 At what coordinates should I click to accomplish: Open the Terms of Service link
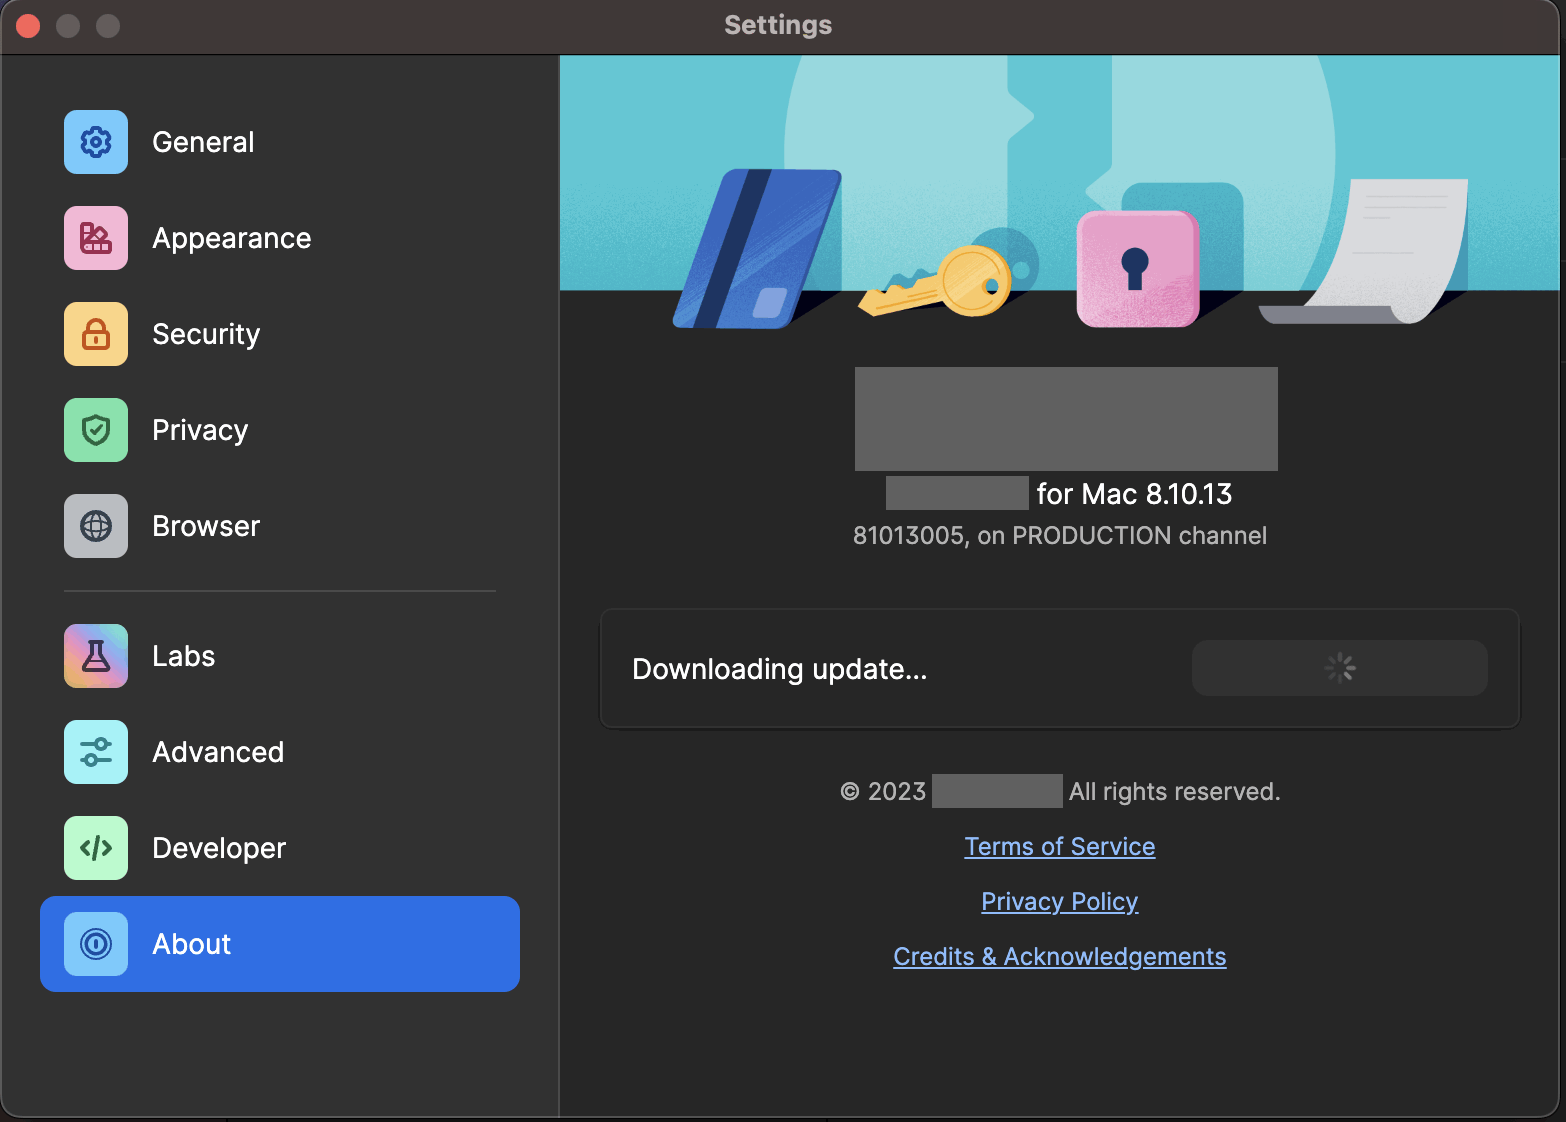pyautogui.click(x=1059, y=846)
